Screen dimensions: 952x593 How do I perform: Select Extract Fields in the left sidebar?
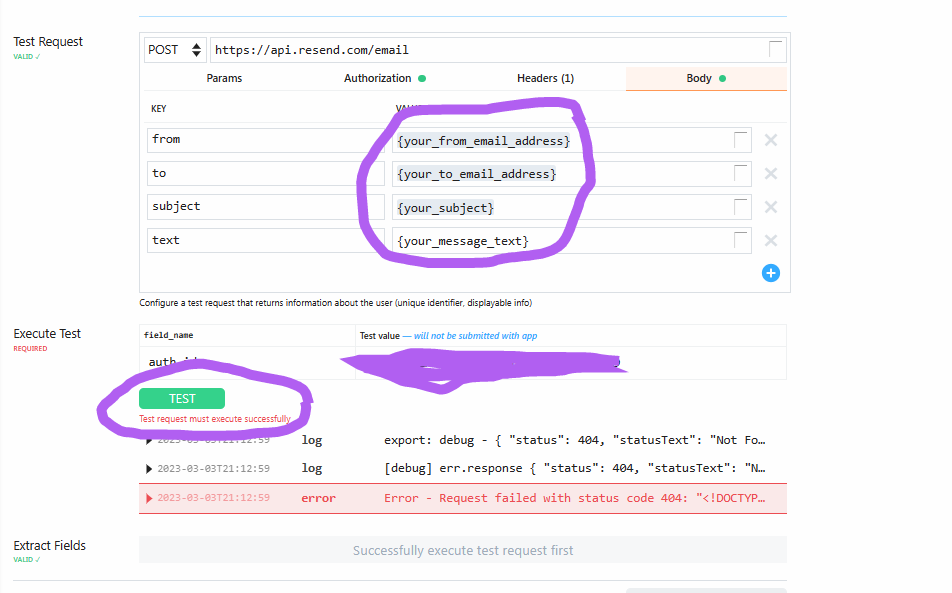pyautogui.click(x=49, y=545)
